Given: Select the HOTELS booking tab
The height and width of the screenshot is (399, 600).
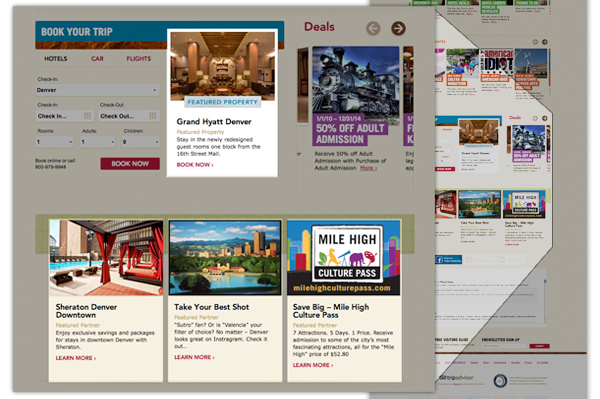Looking at the screenshot, I should 55,59.
